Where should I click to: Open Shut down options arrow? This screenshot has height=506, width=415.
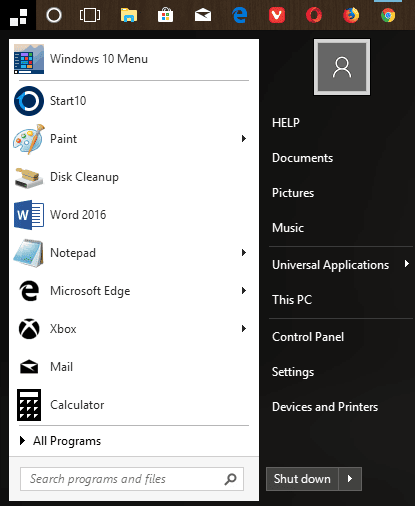click(350, 479)
